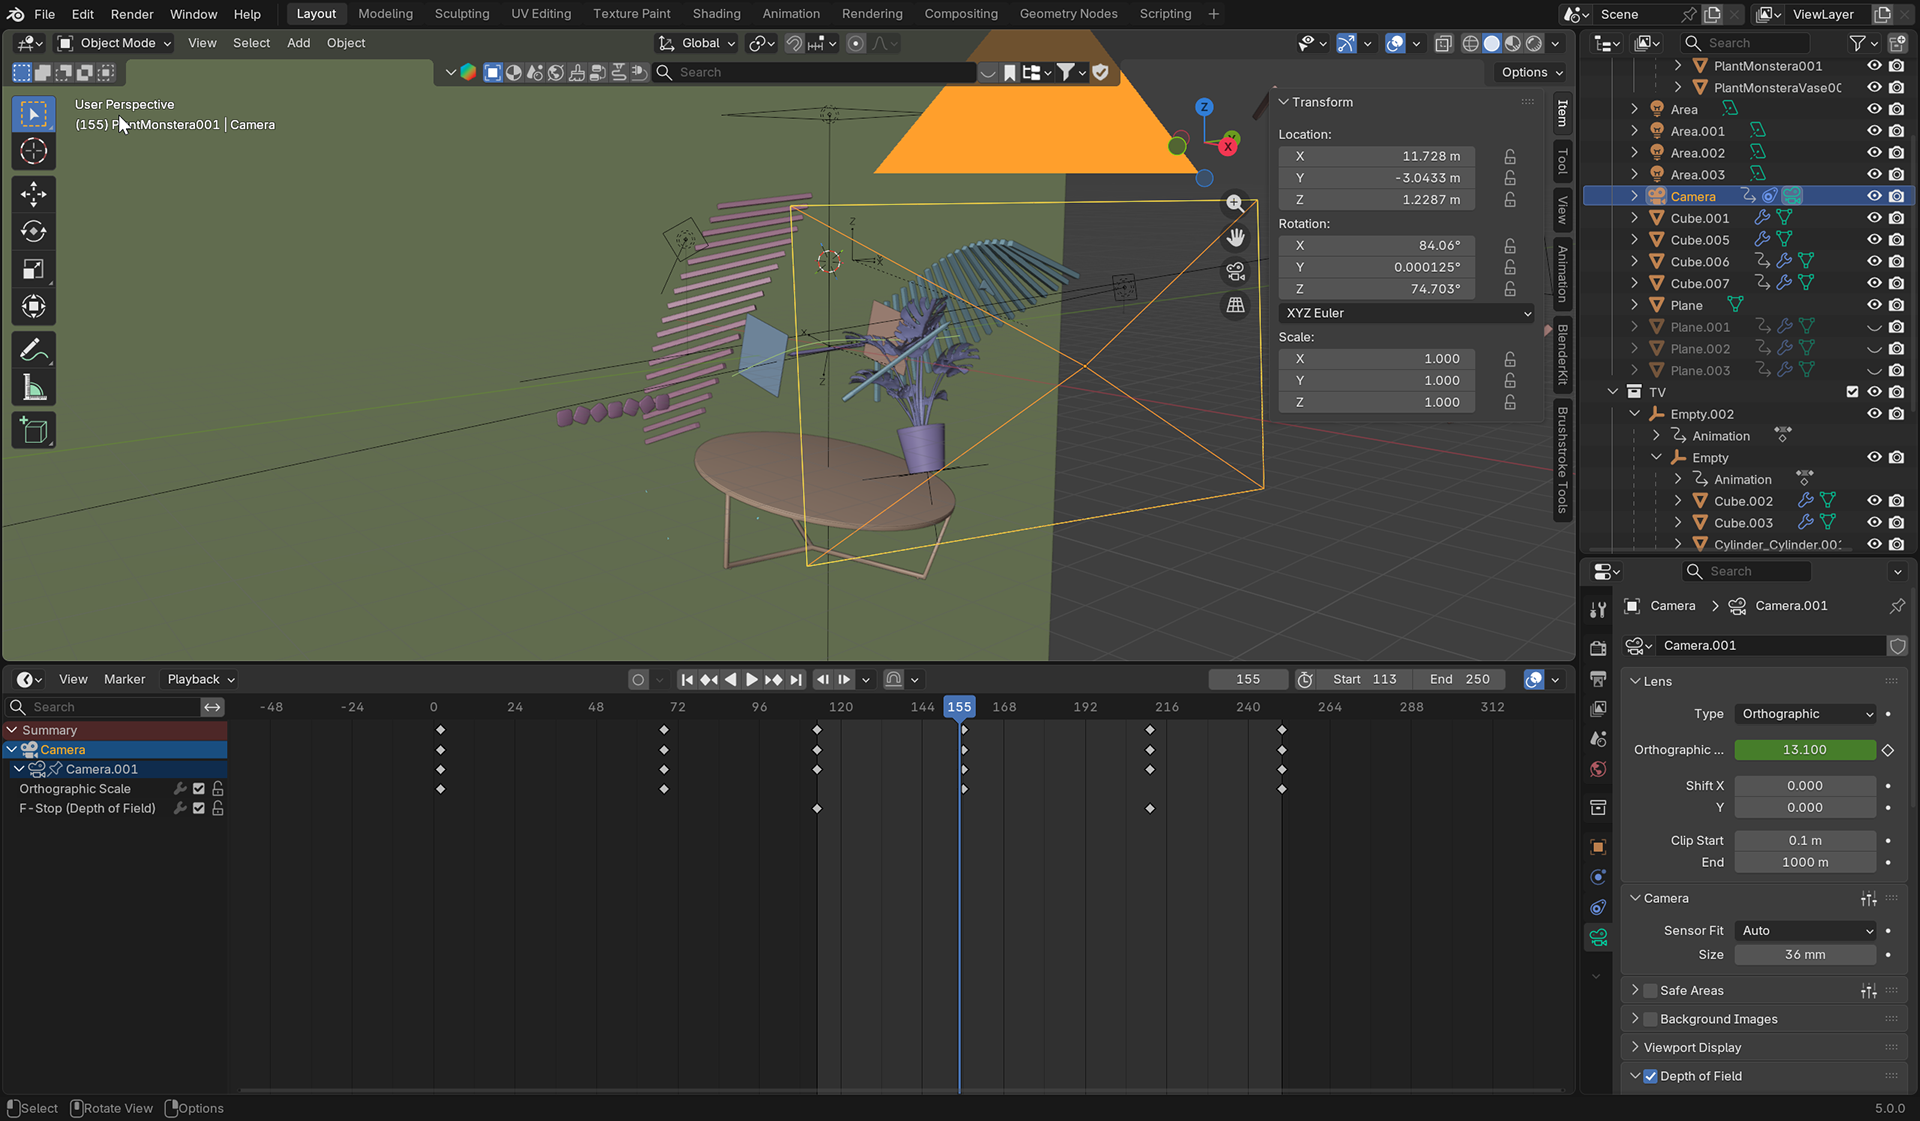
Task: Hide Cube.005 with eye icon
Action: 1874,240
